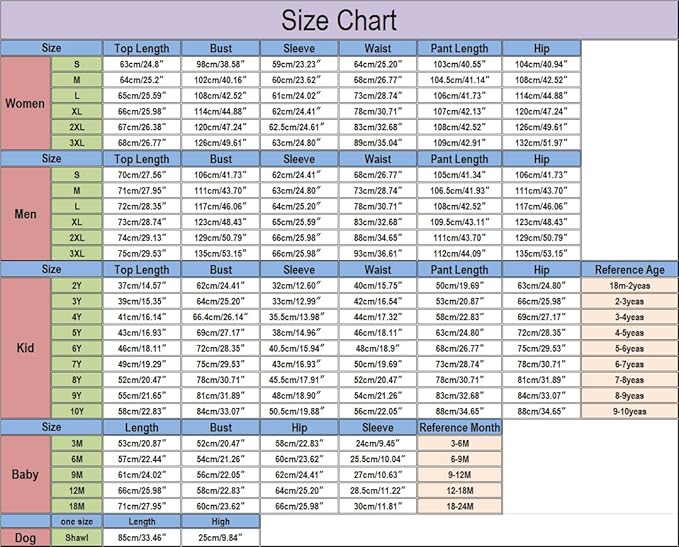679x547 pixels.
Task: Select Women's S bust 98cm/38.58" cell
Action: 220,64
